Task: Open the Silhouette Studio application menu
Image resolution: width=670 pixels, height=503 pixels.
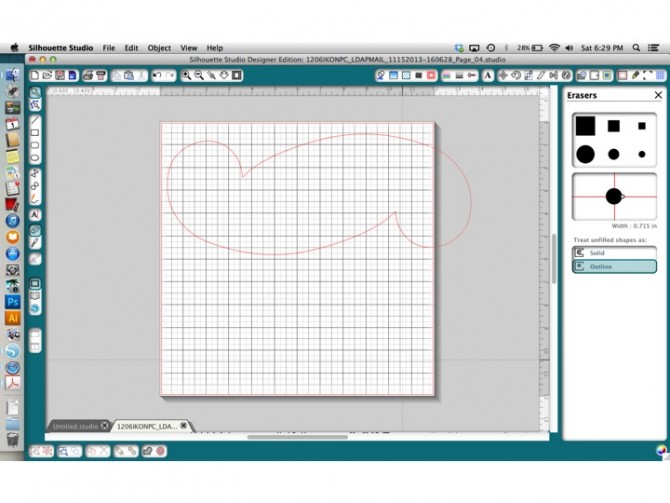Action: point(60,48)
